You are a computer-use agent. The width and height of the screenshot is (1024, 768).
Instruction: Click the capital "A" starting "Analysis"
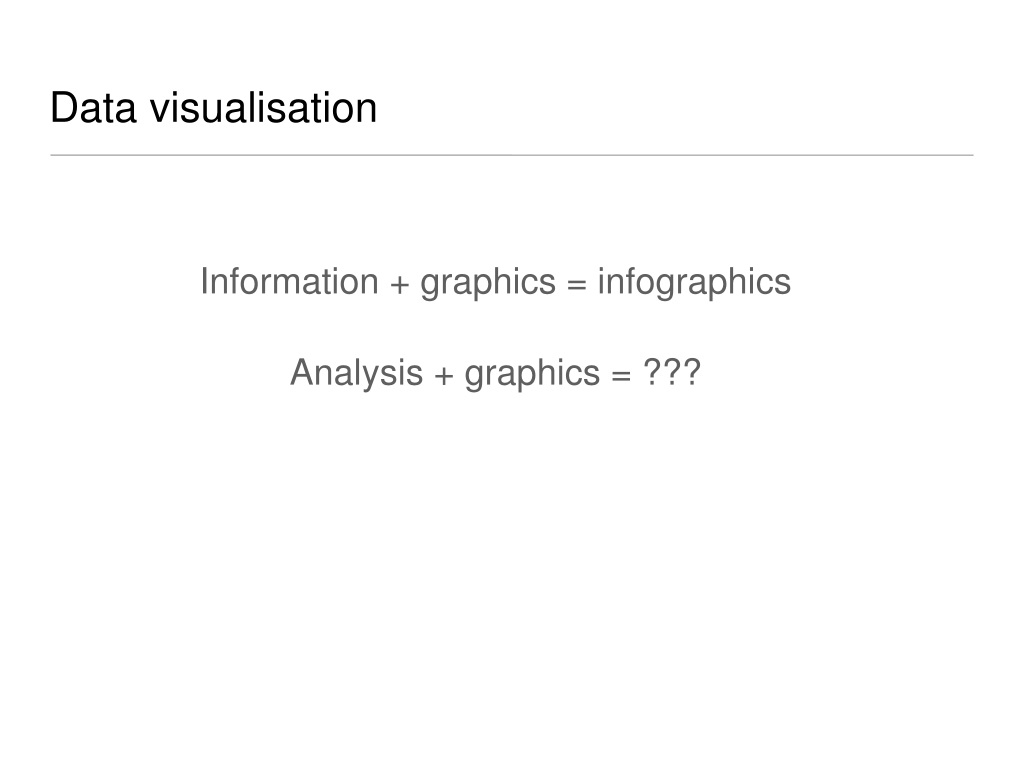[x=302, y=373]
